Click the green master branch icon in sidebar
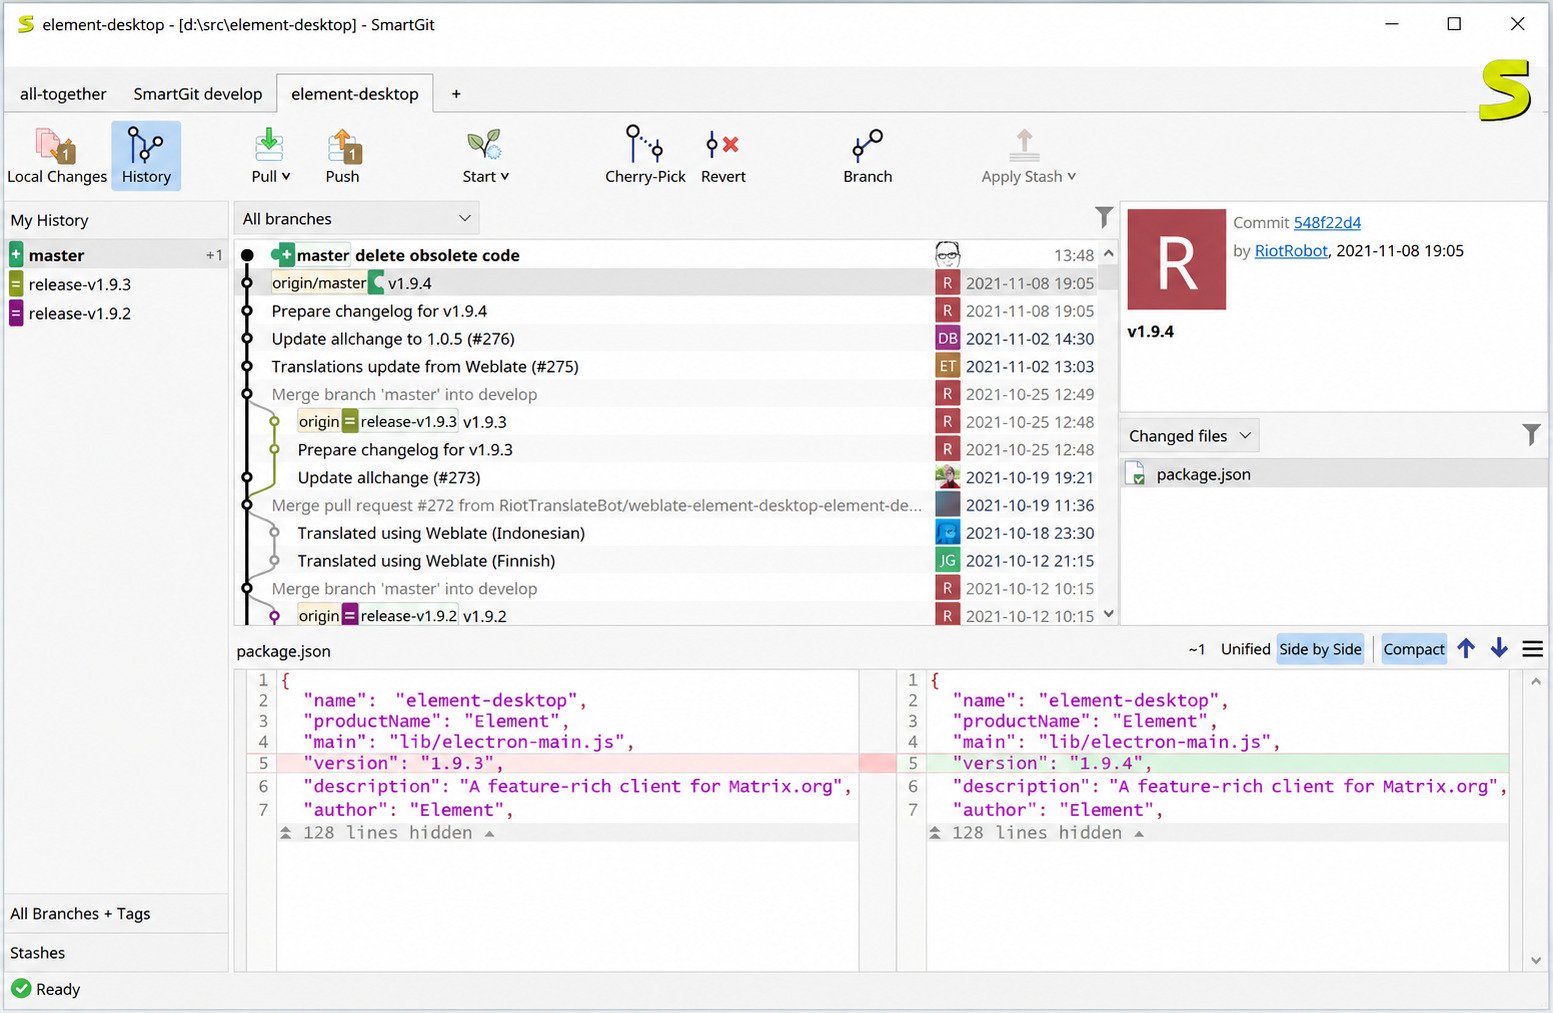1553x1013 pixels. point(16,255)
